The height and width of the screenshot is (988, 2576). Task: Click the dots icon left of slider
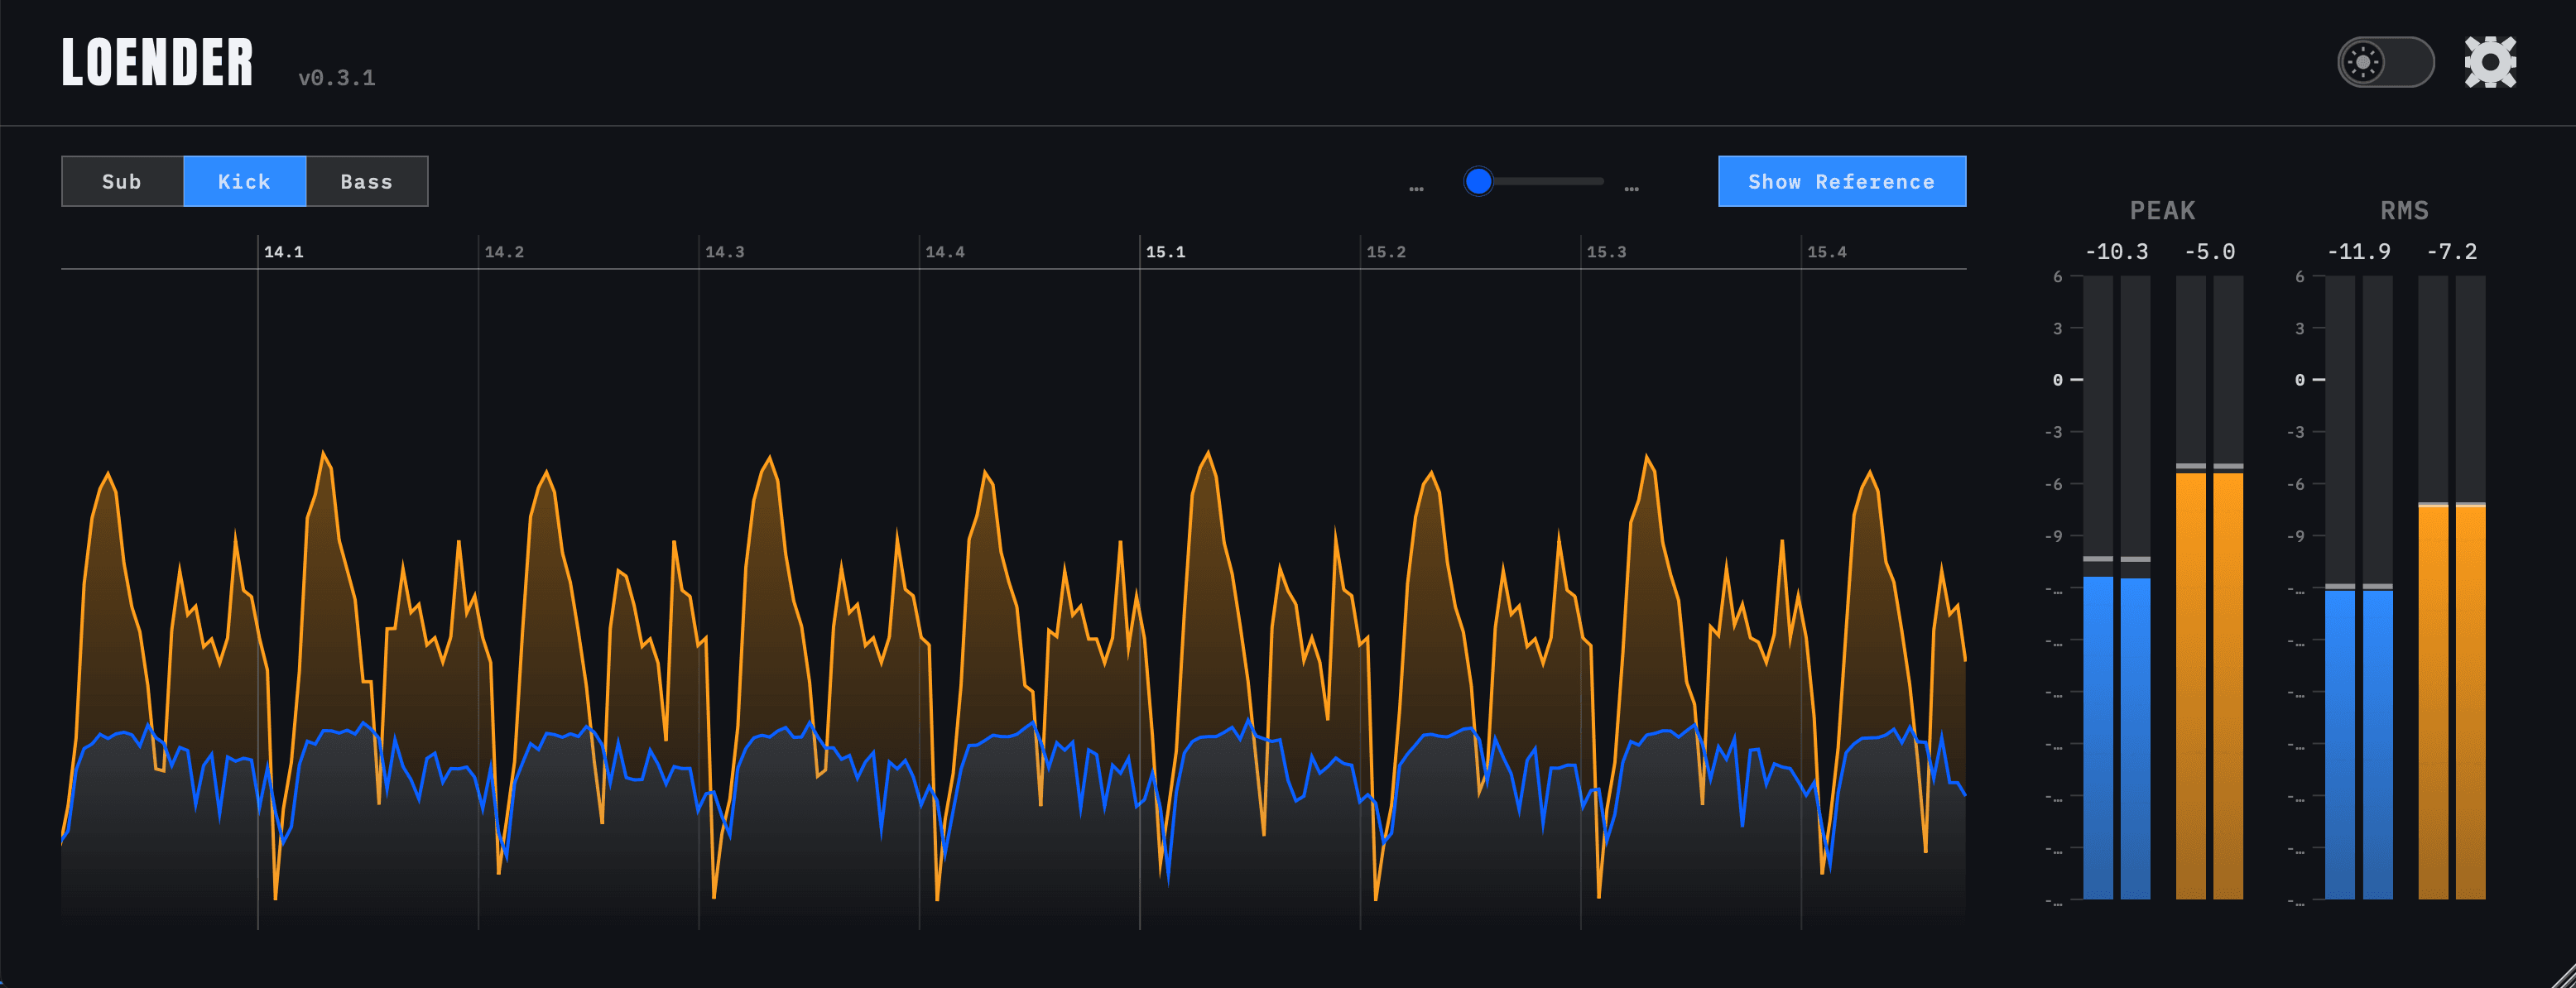click(1415, 188)
